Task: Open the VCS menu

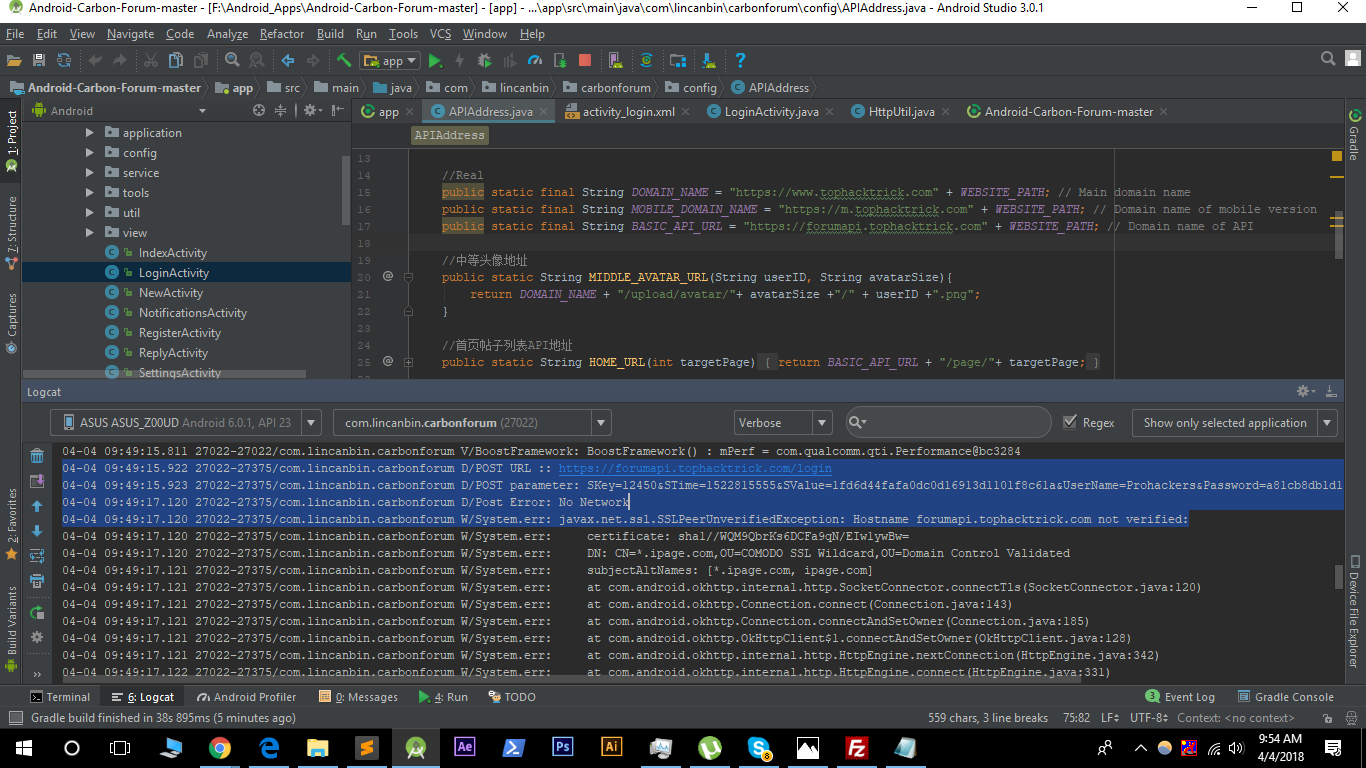Action: click(440, 34)
